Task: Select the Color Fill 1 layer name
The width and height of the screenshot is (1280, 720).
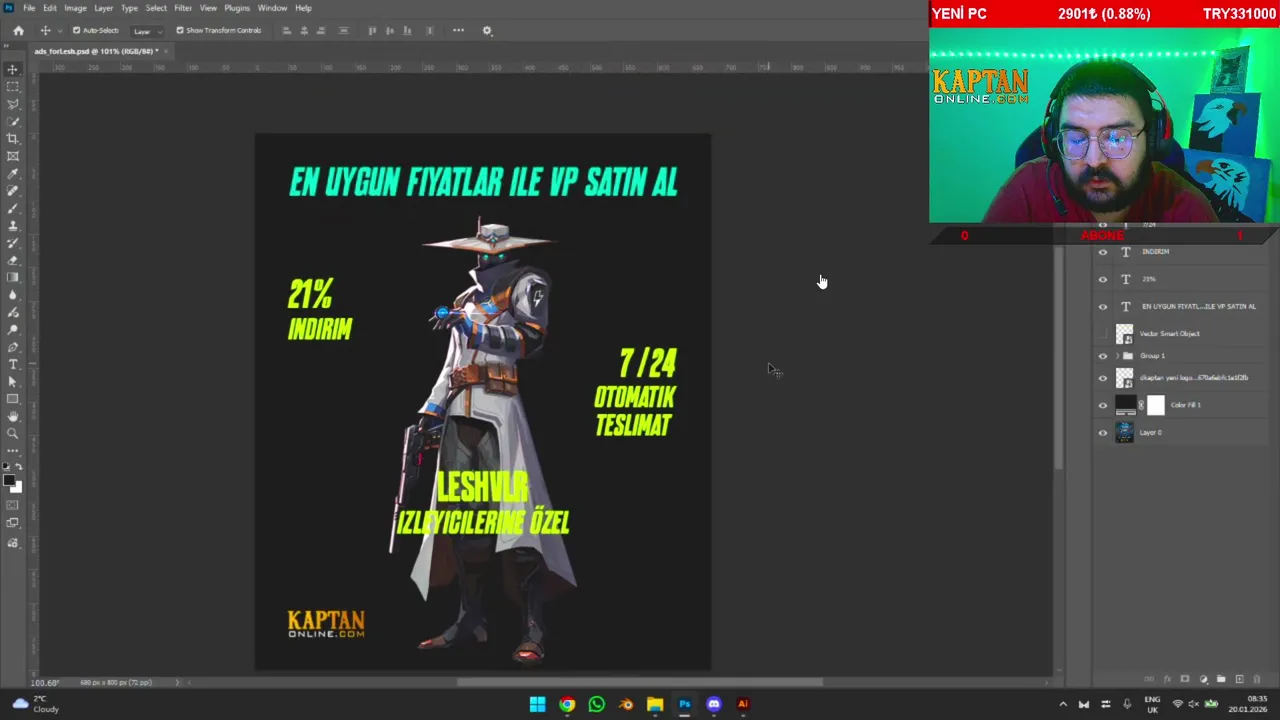Action: (1186, 405)
